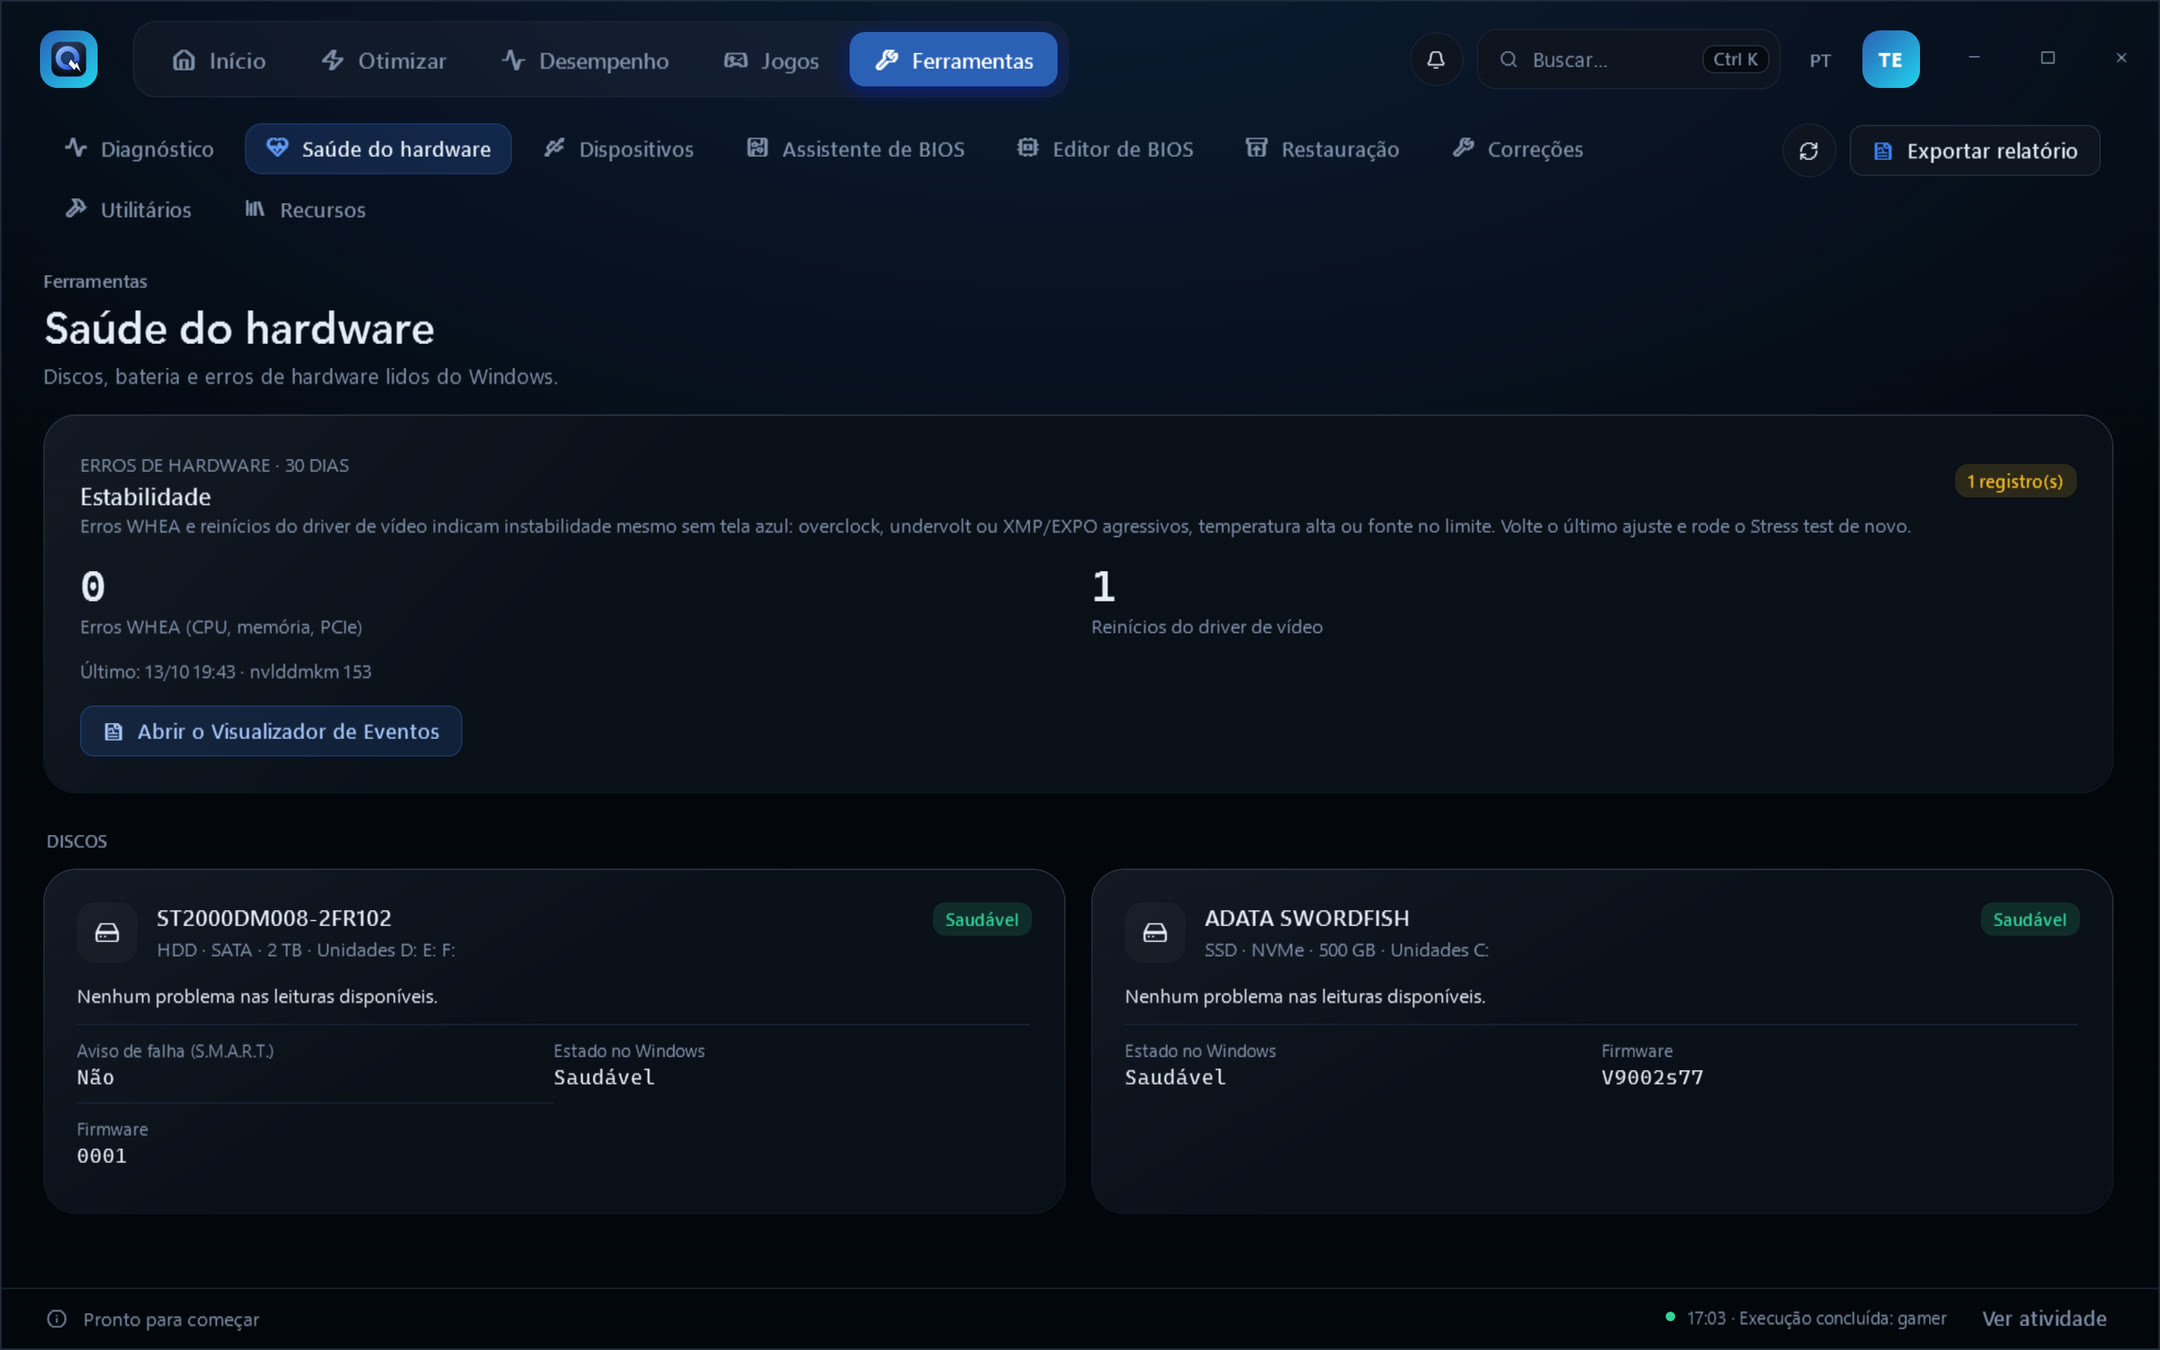Click the Ver atividade link

[2044, 1318]
